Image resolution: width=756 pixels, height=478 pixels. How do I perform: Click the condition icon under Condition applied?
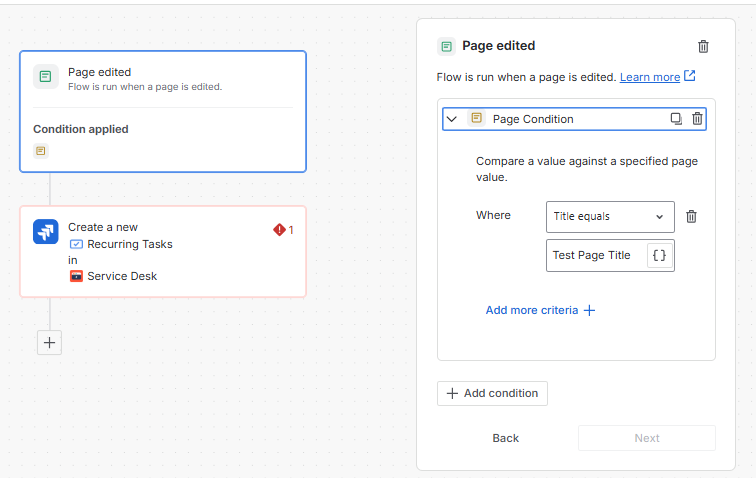[40, 151]
